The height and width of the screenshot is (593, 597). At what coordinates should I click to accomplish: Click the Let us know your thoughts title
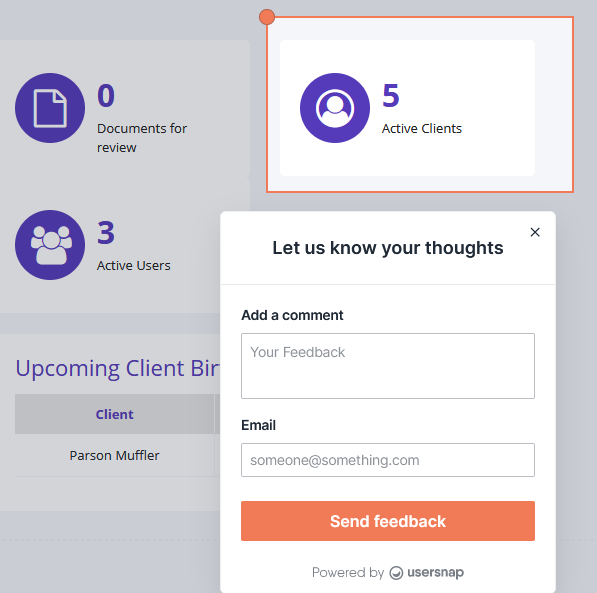(x=388, y=248)
